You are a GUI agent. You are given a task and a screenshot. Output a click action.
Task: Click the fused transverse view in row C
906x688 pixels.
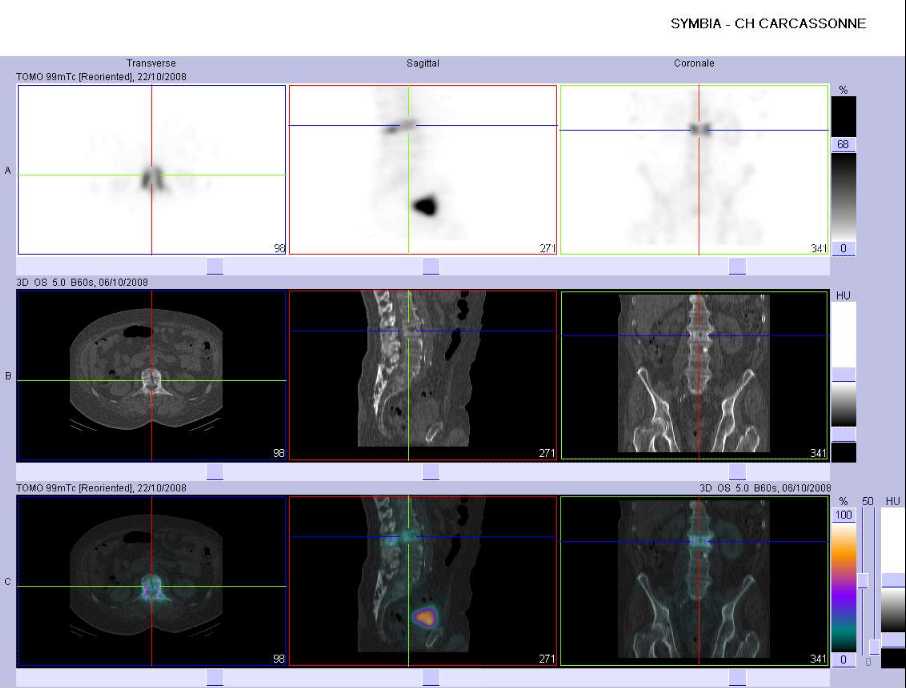[x=151, y=581]
